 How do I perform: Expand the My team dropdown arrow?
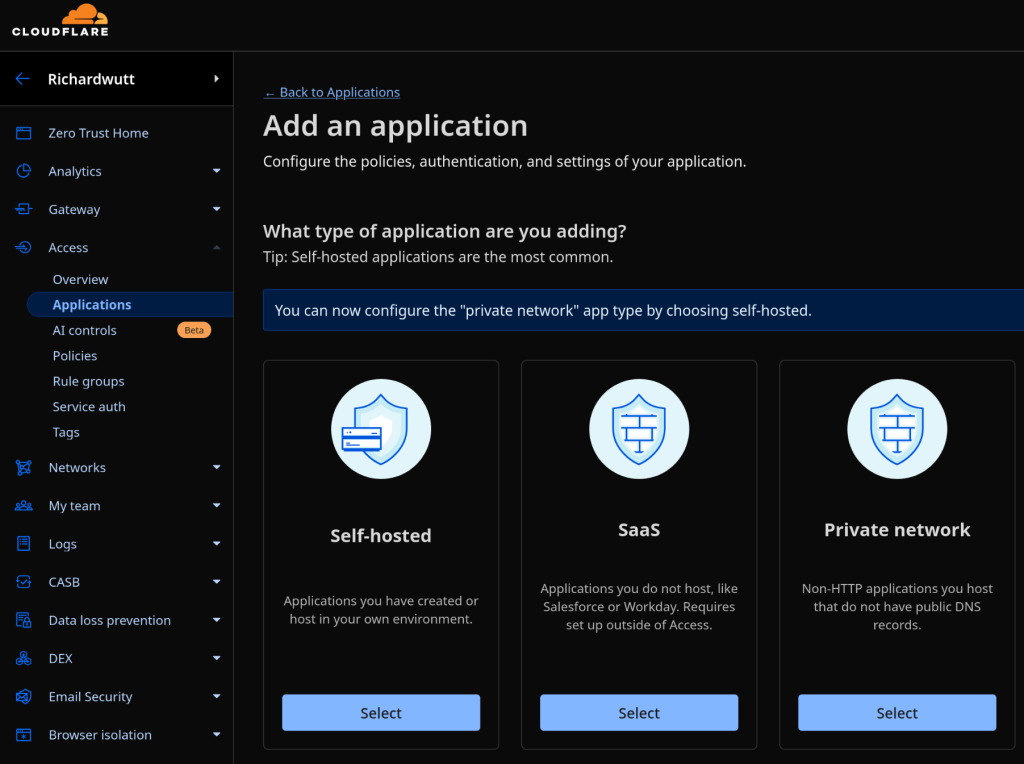(x=216, y=506)
